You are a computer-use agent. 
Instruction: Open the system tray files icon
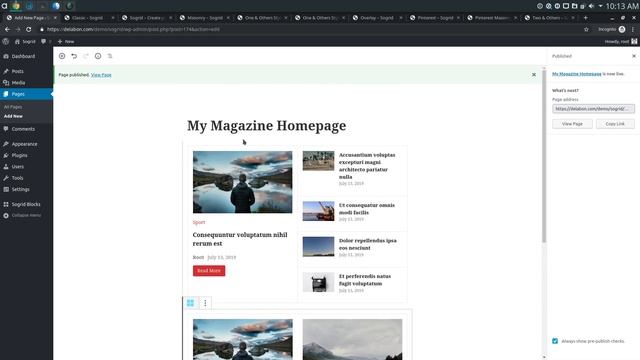[x=574, y=6]
